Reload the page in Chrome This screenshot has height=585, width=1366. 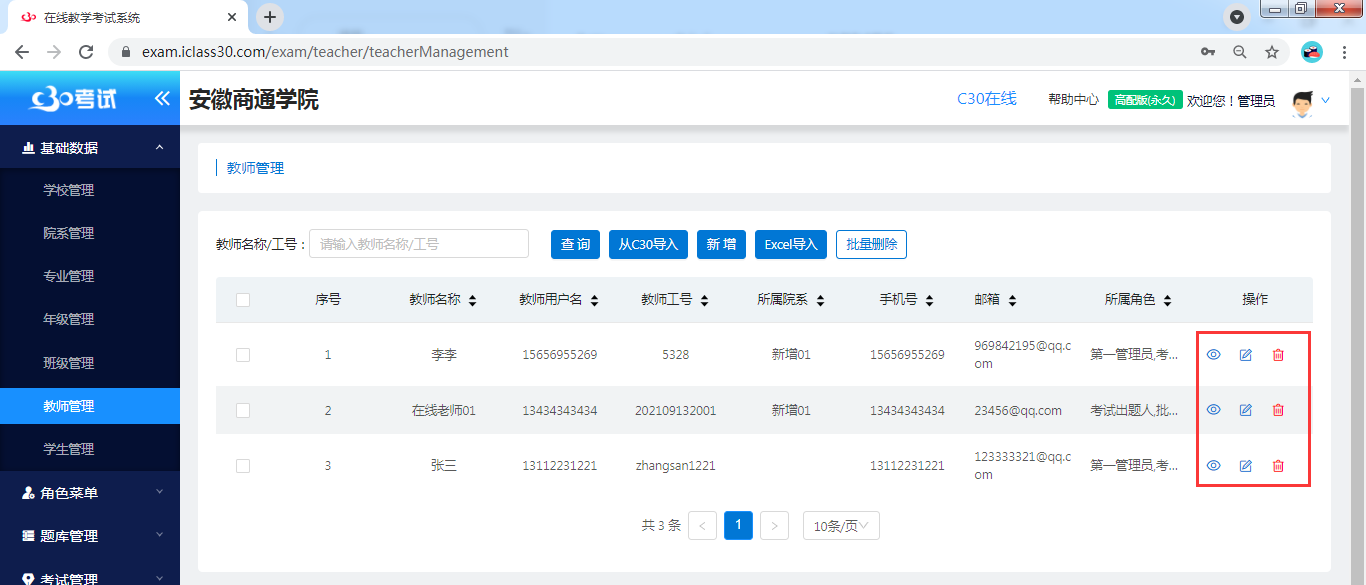[x=86, y=52]
